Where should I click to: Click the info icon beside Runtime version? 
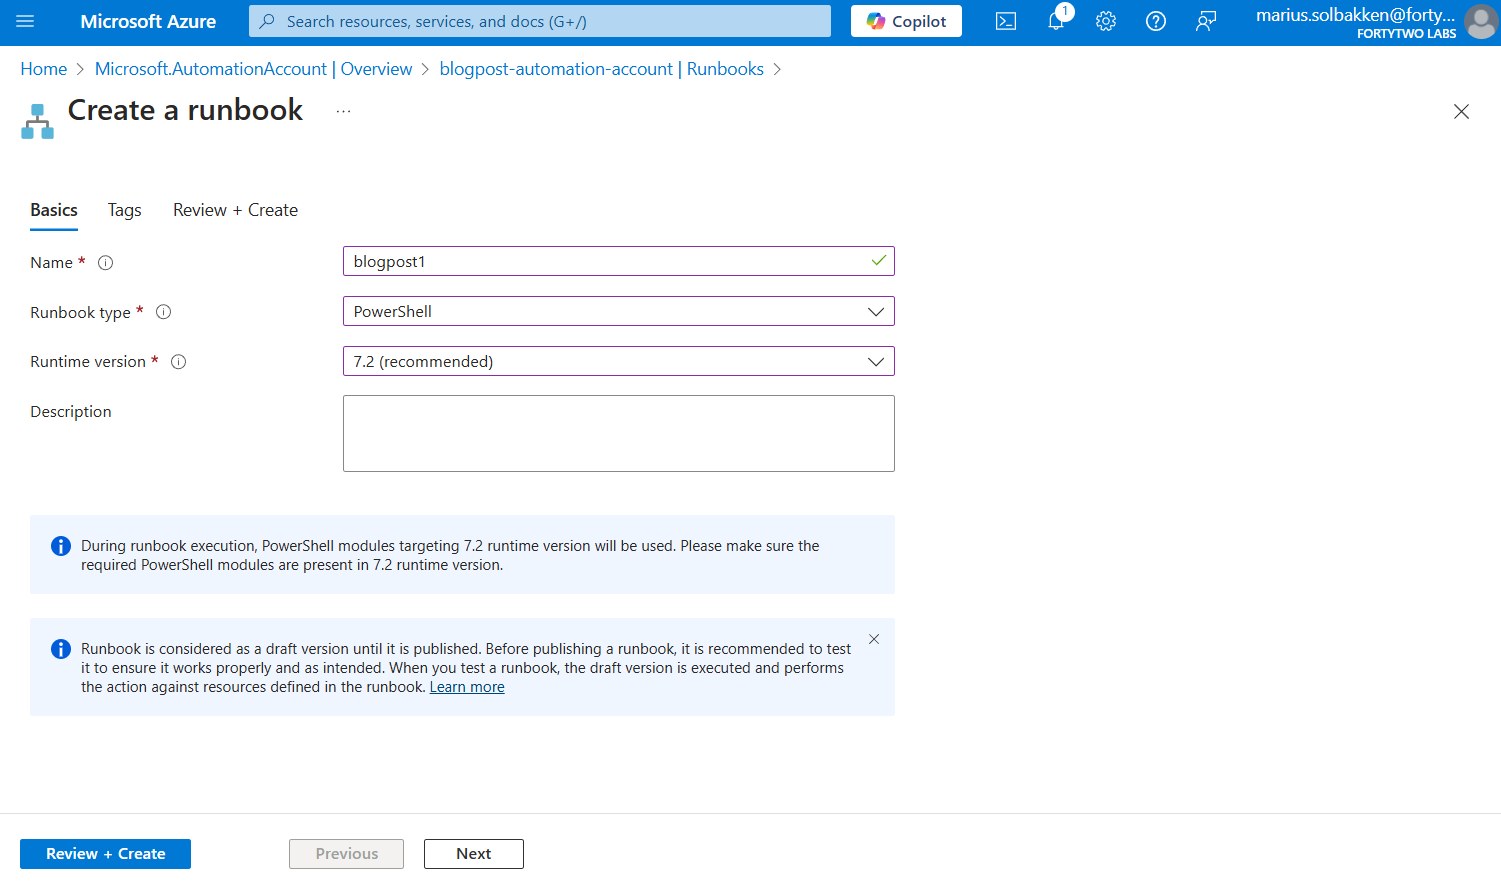[x=179, y=362]
